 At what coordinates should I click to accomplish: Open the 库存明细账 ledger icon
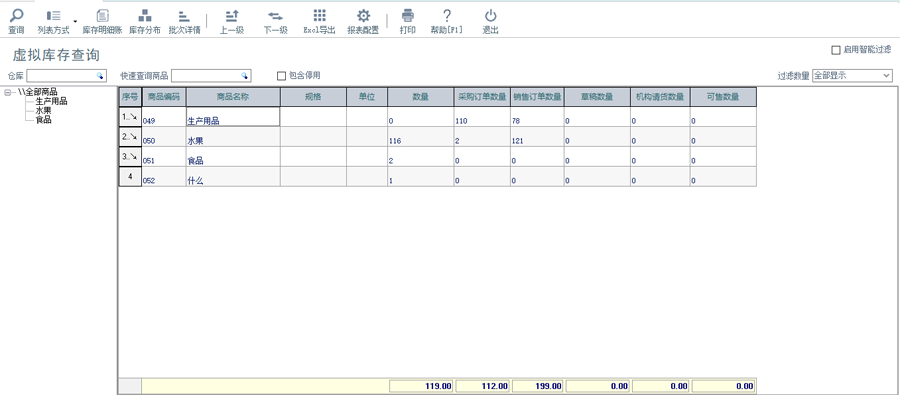[102, 16]
